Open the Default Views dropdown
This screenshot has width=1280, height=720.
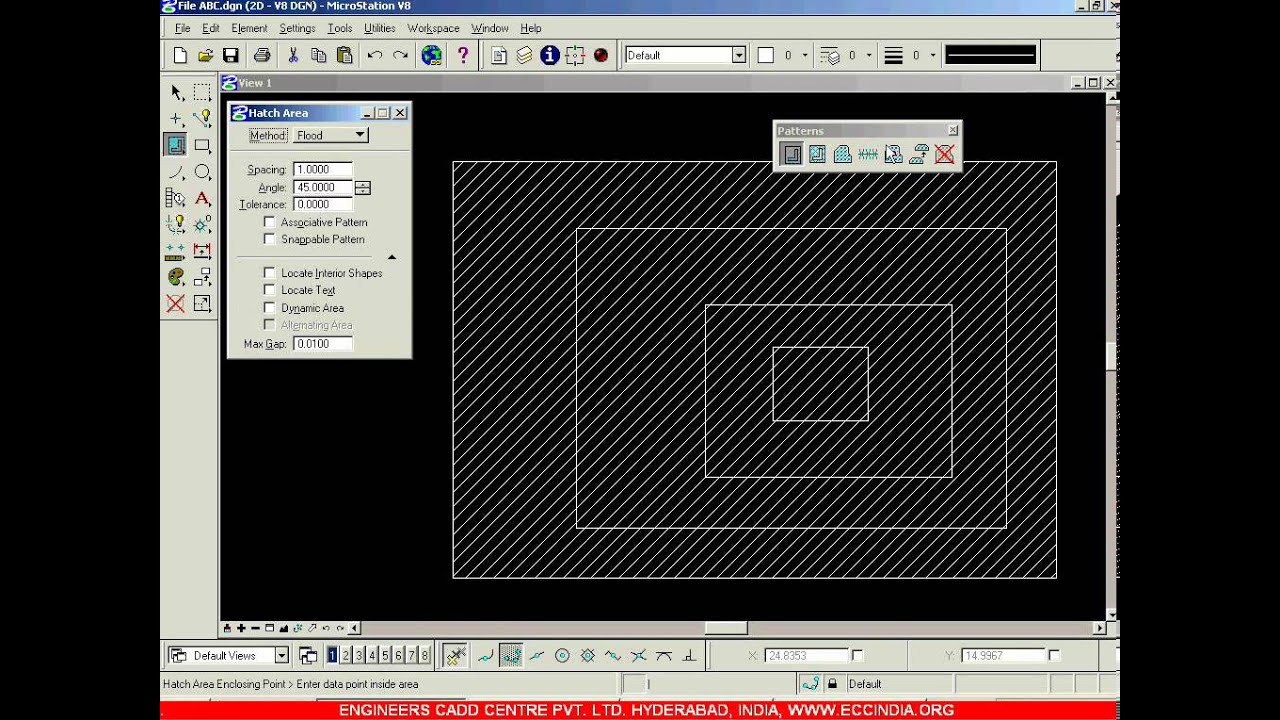(x=282, y=656)
